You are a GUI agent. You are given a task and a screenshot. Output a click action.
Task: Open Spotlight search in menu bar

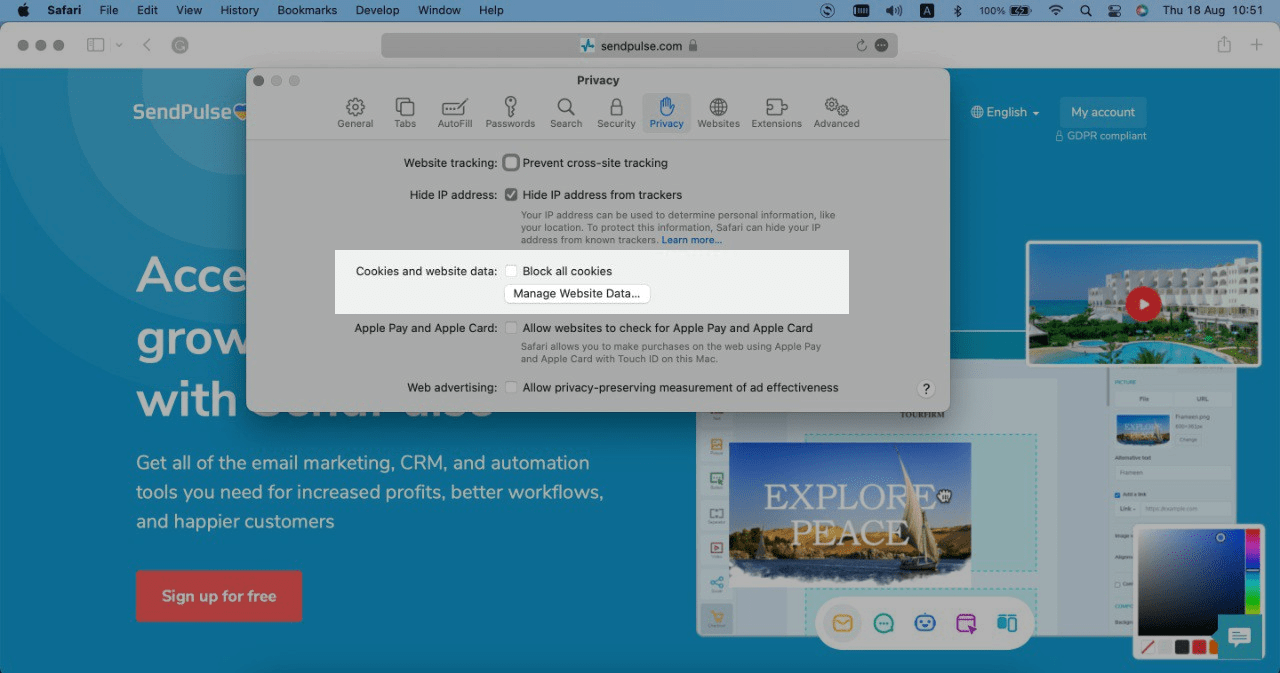coord(1086,10)
